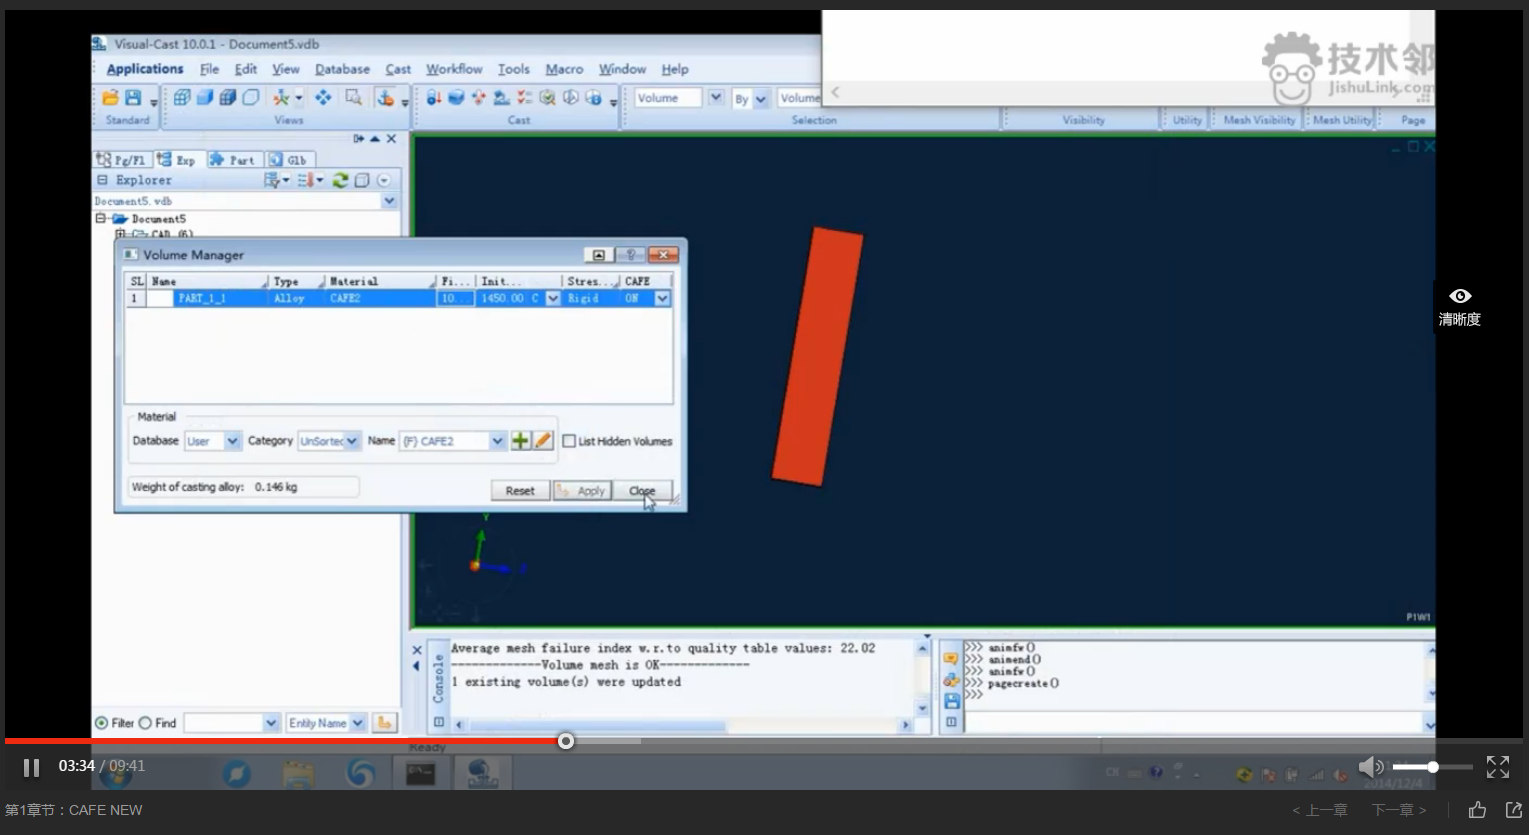Mute the video with the speaker icon
This screenshot has height=835, width=1529.
[x=1370, y=767]
